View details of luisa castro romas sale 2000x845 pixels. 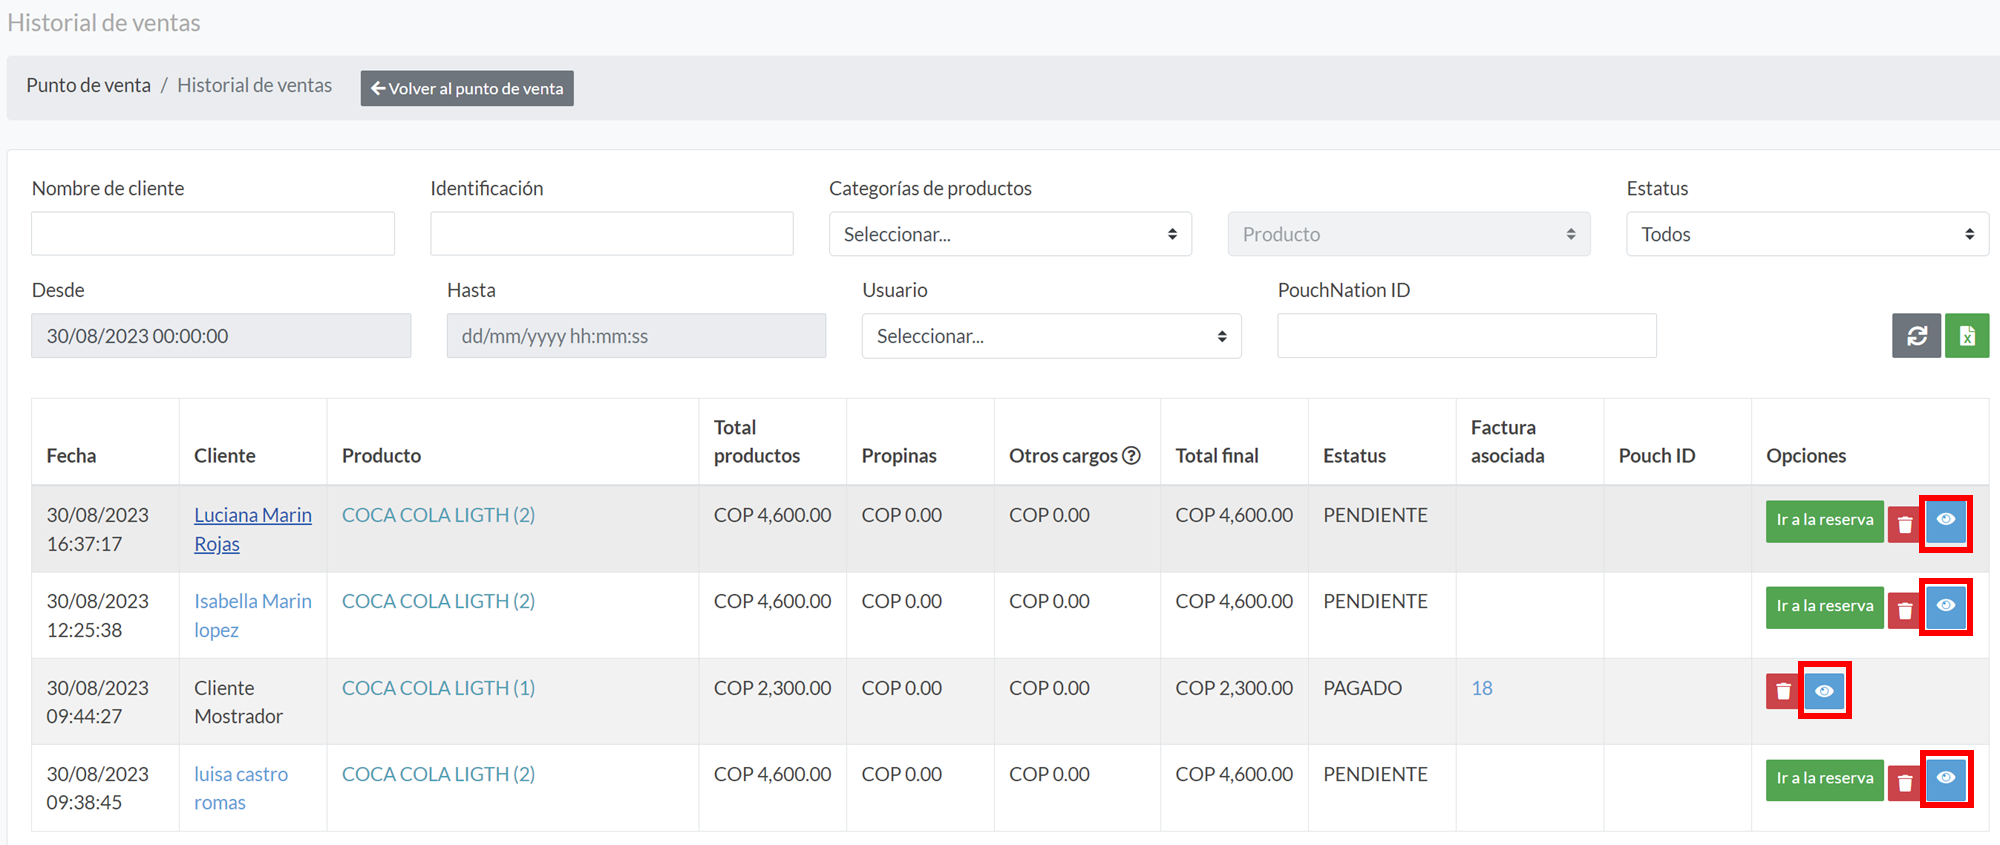click(x=1946, y=779)
